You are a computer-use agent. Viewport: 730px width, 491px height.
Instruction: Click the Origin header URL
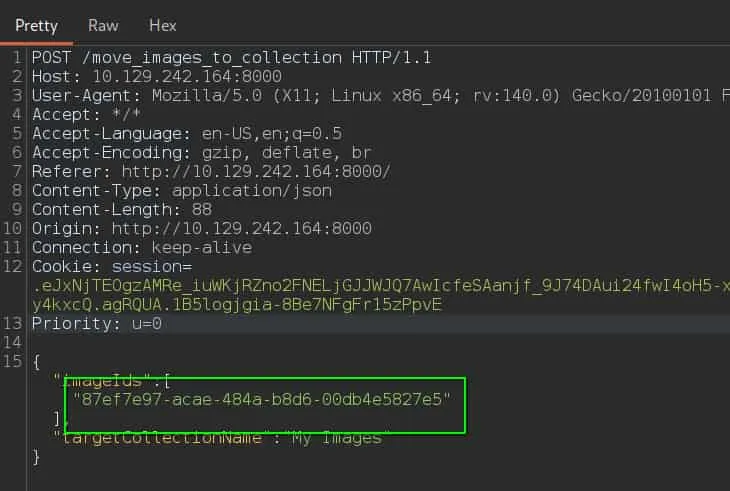coord(242,229)
